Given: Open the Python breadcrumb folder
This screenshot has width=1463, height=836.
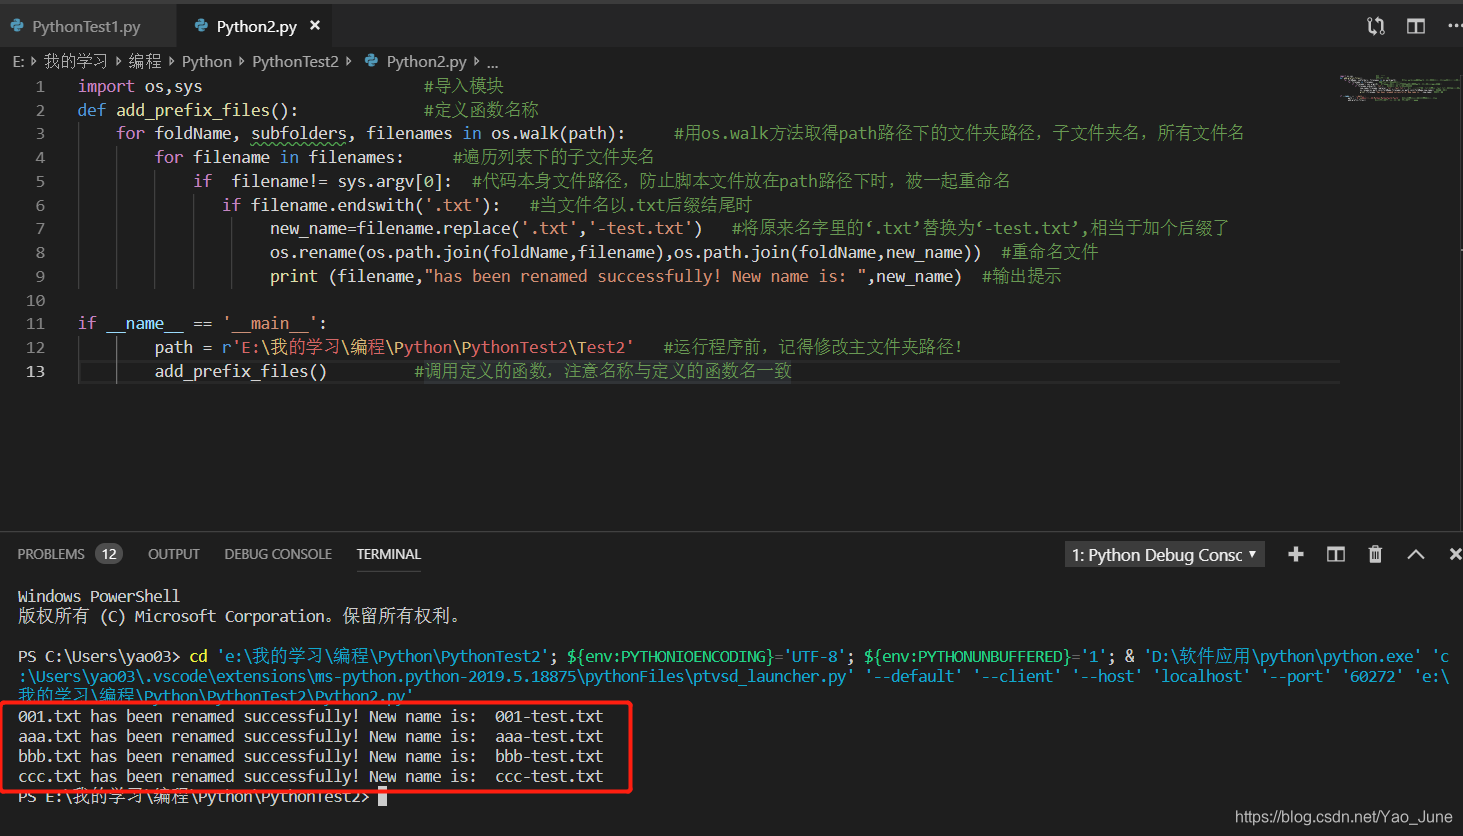Looking at the screenshot, I should click(207, 61).
